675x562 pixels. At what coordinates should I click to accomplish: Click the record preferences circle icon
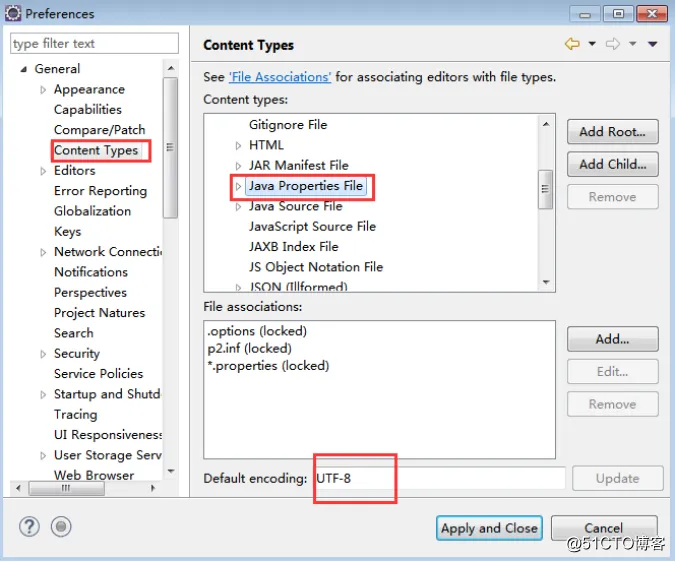point(61,527)
